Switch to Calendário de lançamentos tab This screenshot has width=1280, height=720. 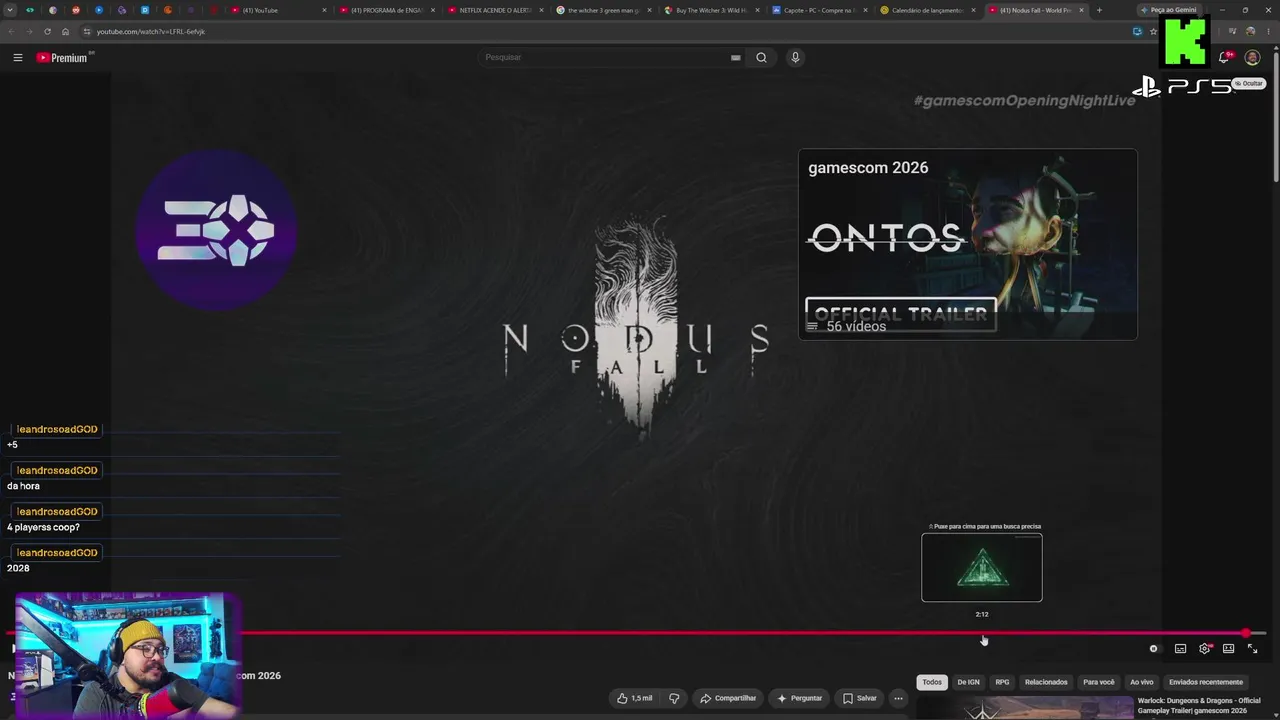point(928,10)
